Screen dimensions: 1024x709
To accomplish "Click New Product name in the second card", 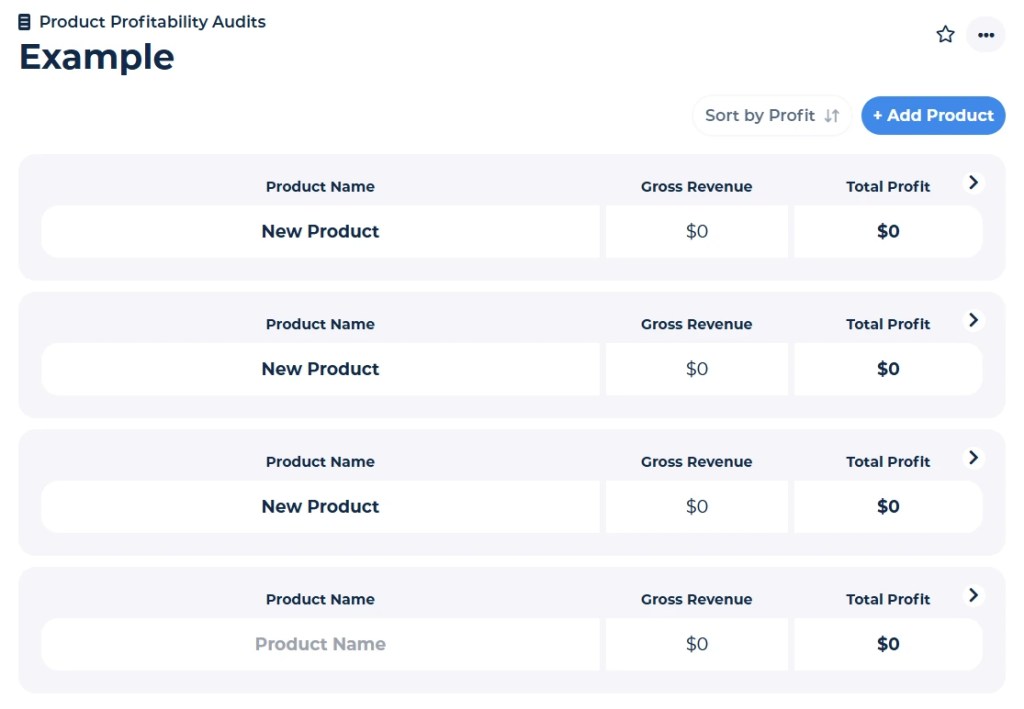I will [320, 369].
